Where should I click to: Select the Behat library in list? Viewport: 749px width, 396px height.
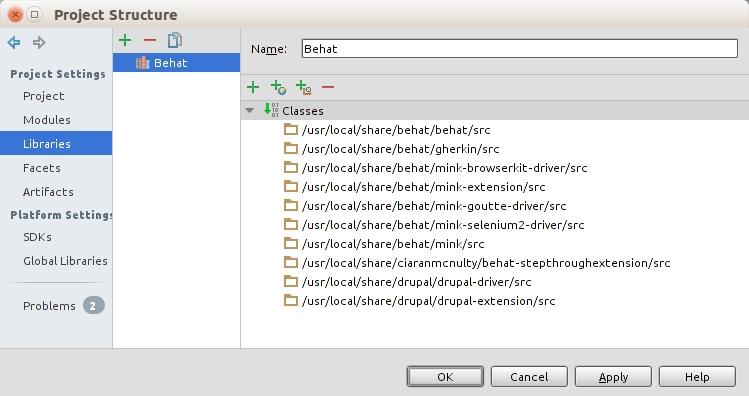(x=176, y=63)
